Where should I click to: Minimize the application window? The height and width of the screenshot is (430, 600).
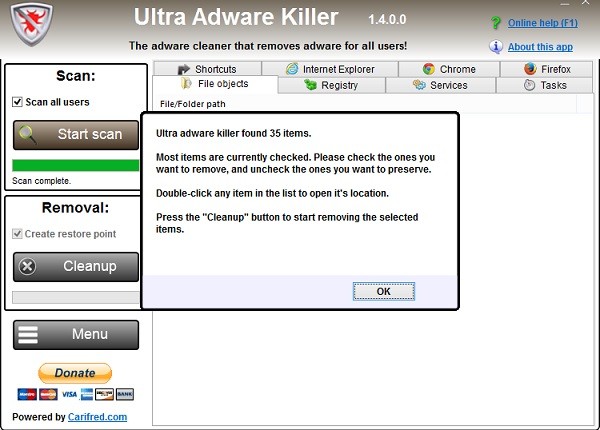coord(565,3)
